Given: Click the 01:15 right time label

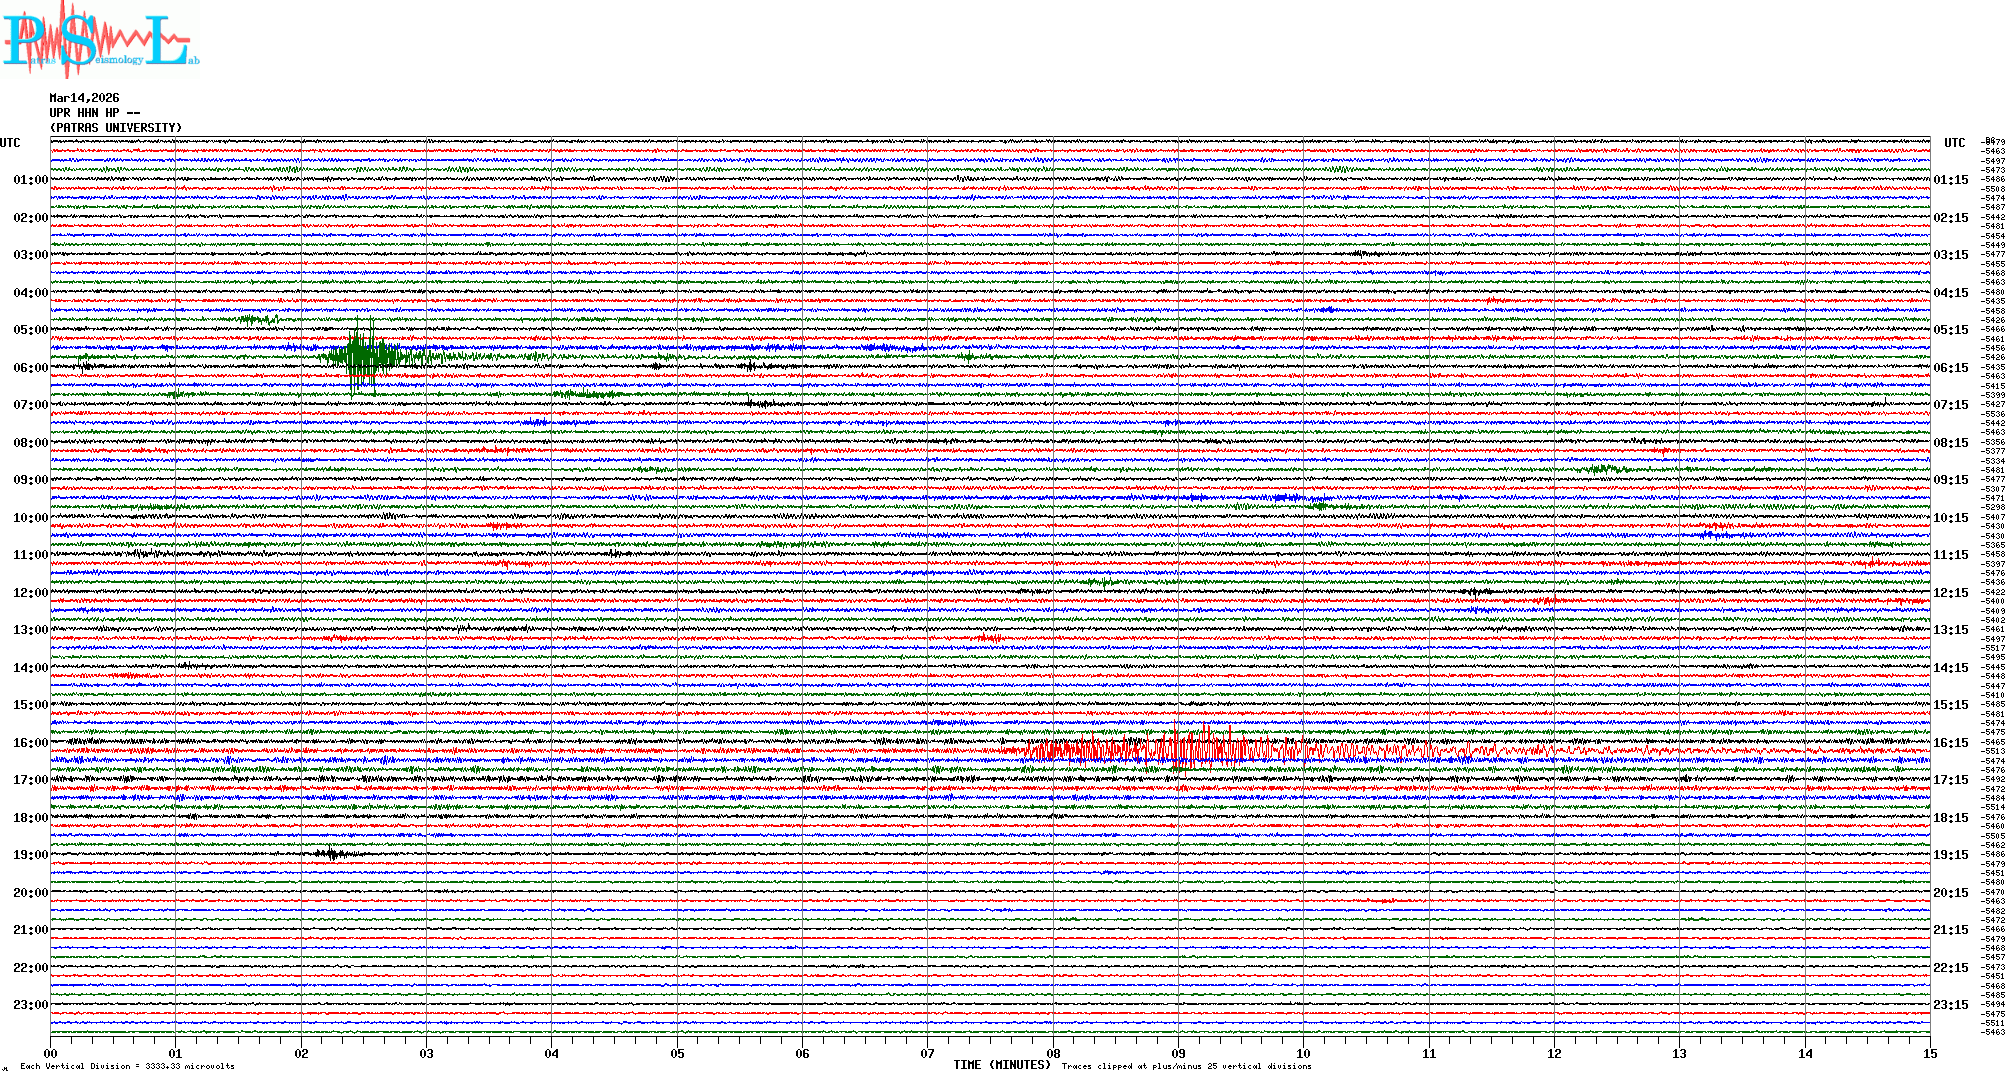Looking at the screenshot, I should tap(1950, 181).
